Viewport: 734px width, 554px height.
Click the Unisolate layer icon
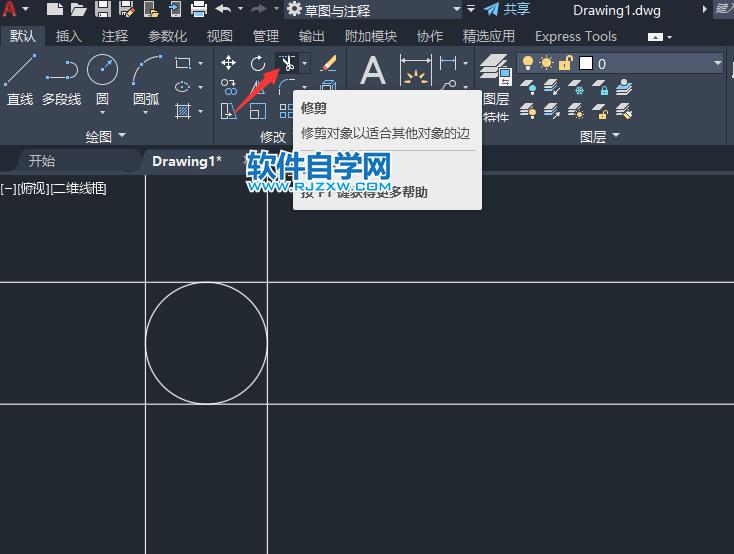coord(552,111)
